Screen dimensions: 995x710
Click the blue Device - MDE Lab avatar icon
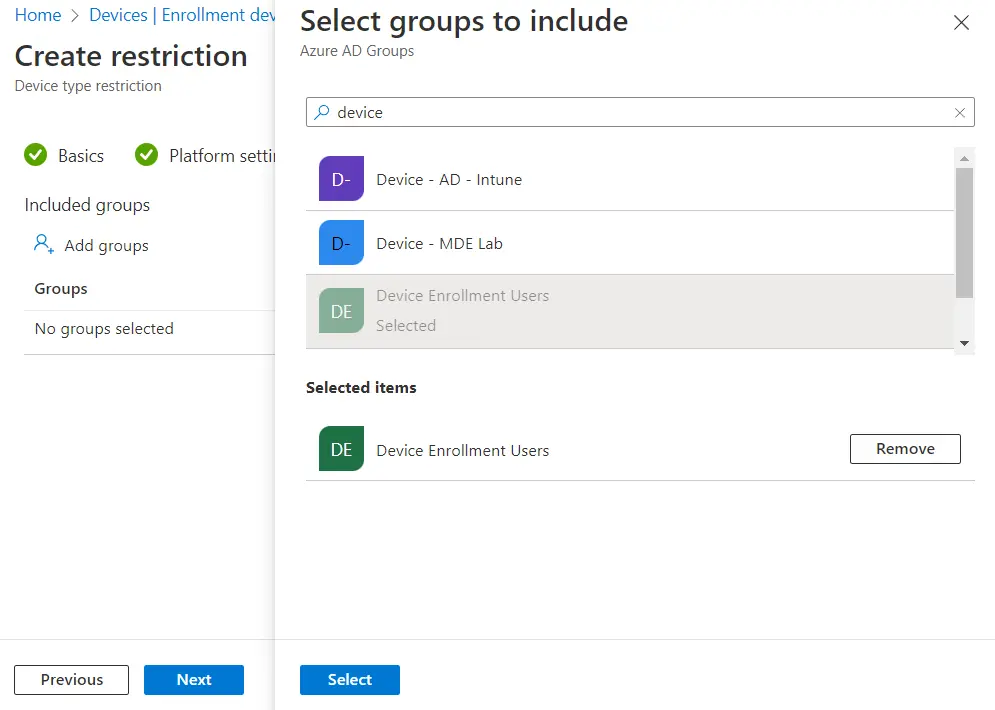[x=341, y=243]
